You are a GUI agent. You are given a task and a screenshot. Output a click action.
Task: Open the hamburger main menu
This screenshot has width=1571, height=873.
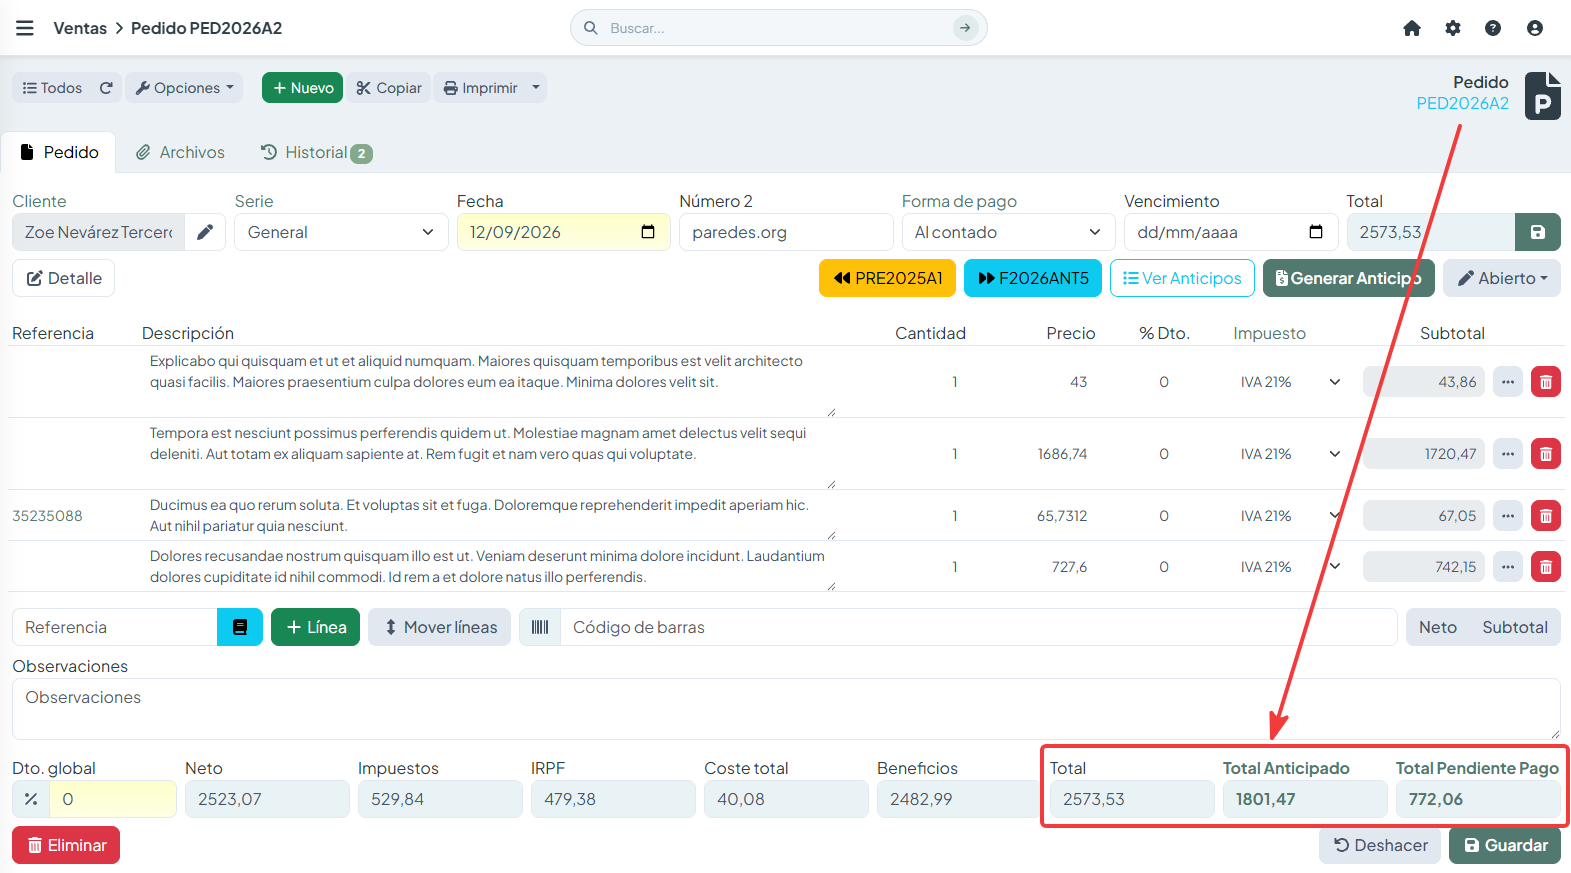[x=25, y=28]
